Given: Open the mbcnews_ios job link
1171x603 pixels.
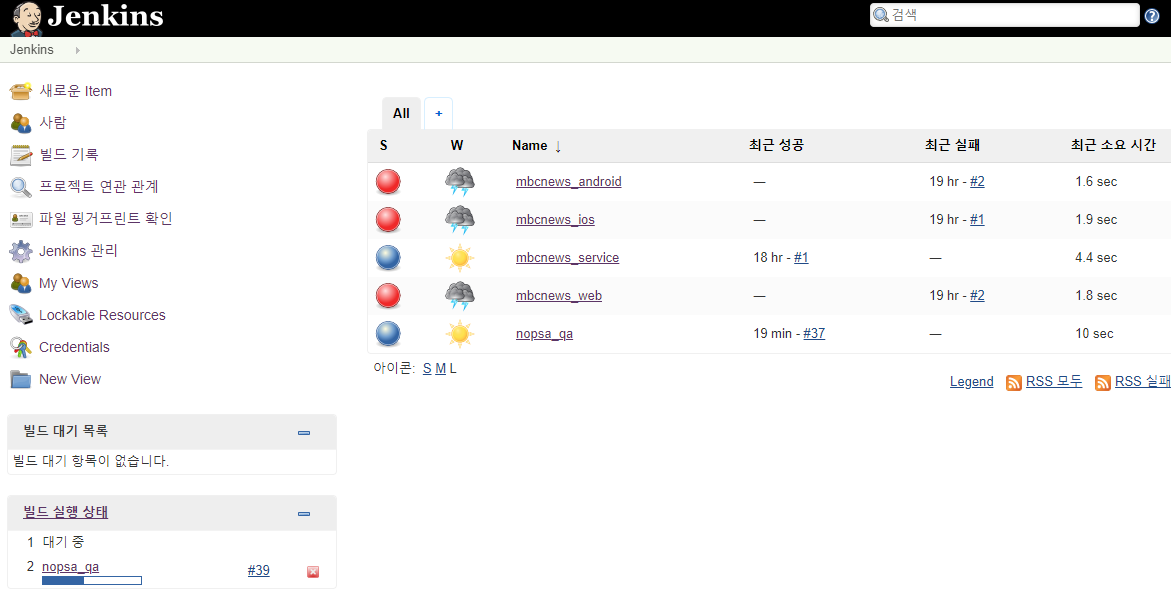Looking at the screenshot, I should (x=555, y=220).
